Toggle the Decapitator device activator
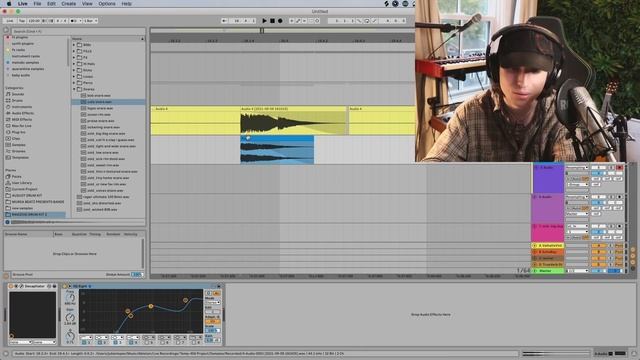The width and height of the screenshot is (640, 360). point(11,286)
